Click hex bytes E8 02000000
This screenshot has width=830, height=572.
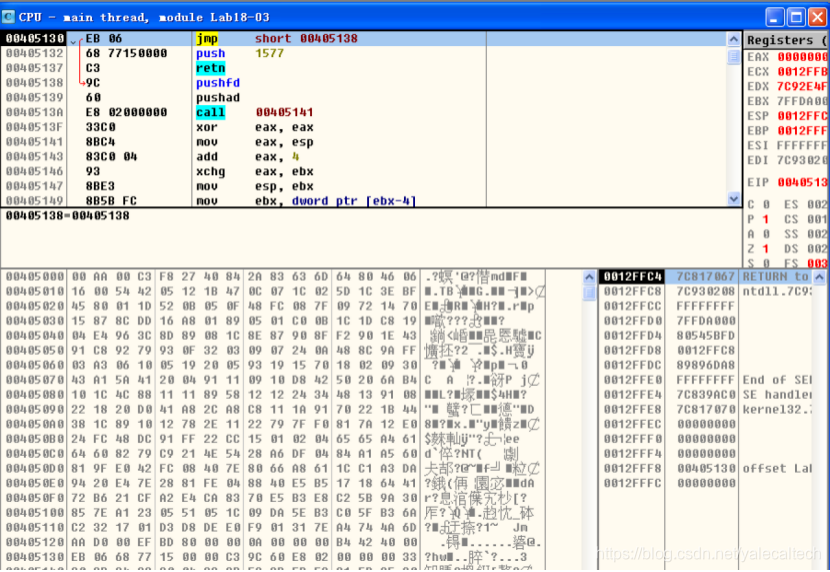(127, 113)
